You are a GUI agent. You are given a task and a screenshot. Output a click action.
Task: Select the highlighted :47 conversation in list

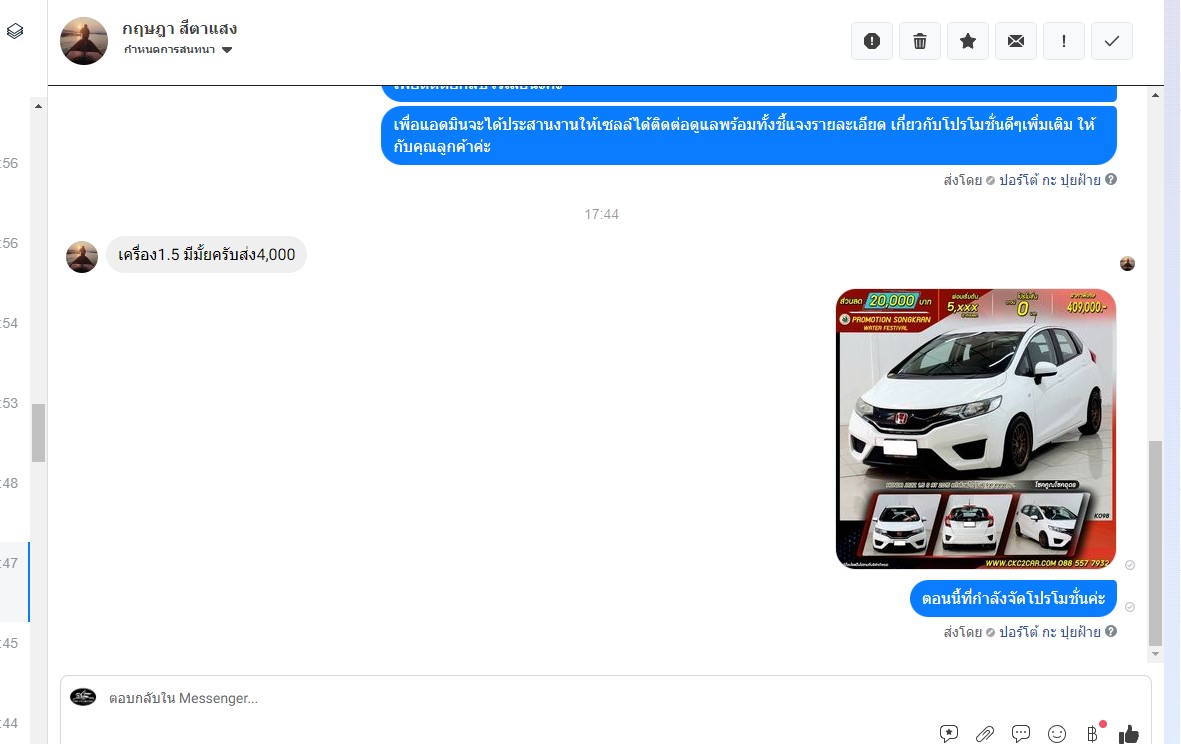click(14, 582)
